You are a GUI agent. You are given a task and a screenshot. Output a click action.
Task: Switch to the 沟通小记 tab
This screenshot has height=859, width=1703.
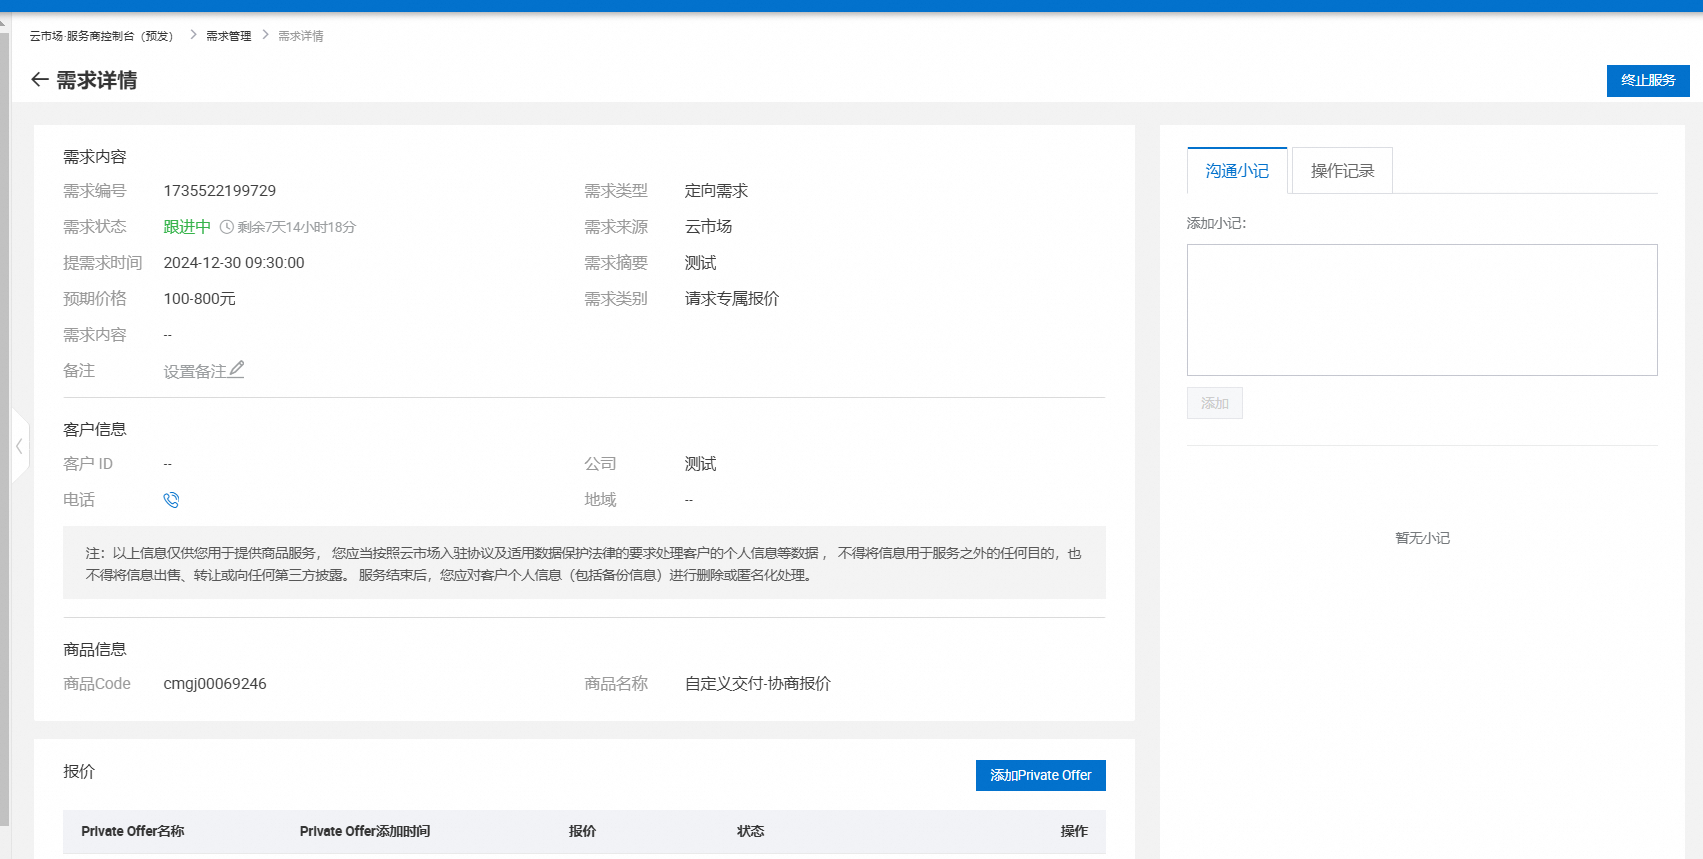point(1237,171)
